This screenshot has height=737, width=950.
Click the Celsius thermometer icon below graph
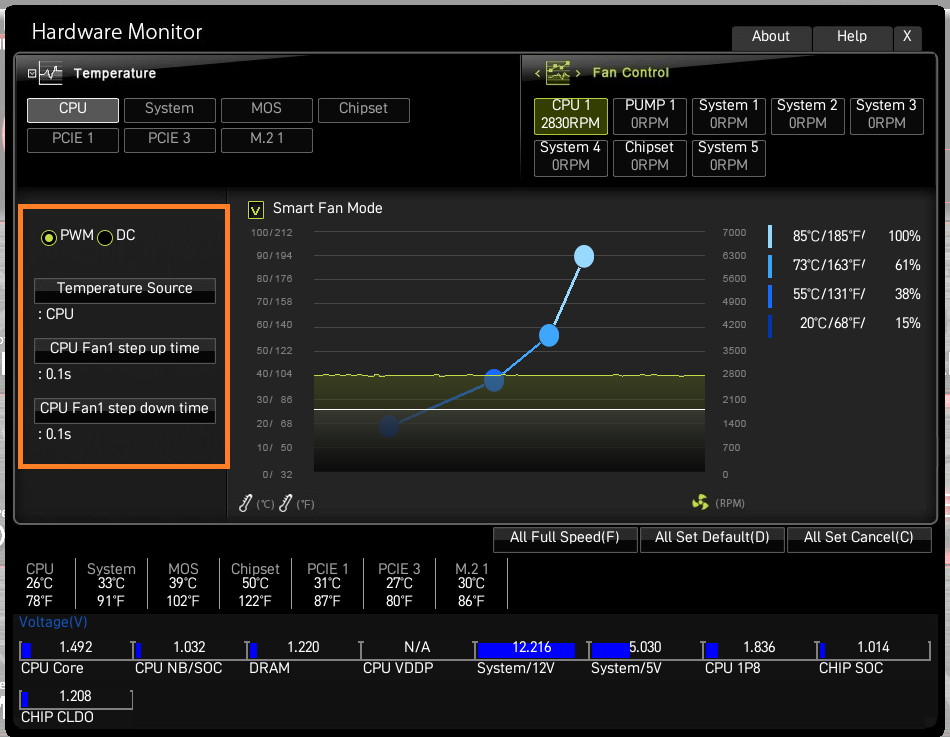click(x=245, y=503)
